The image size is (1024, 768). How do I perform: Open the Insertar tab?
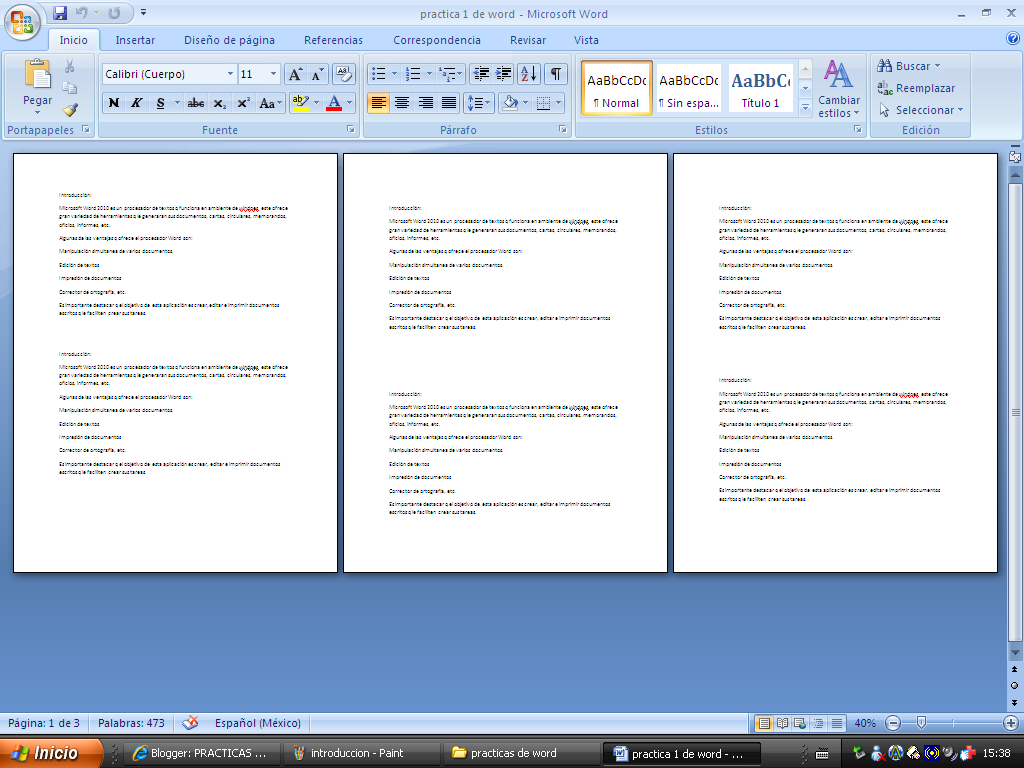[135, 40]
